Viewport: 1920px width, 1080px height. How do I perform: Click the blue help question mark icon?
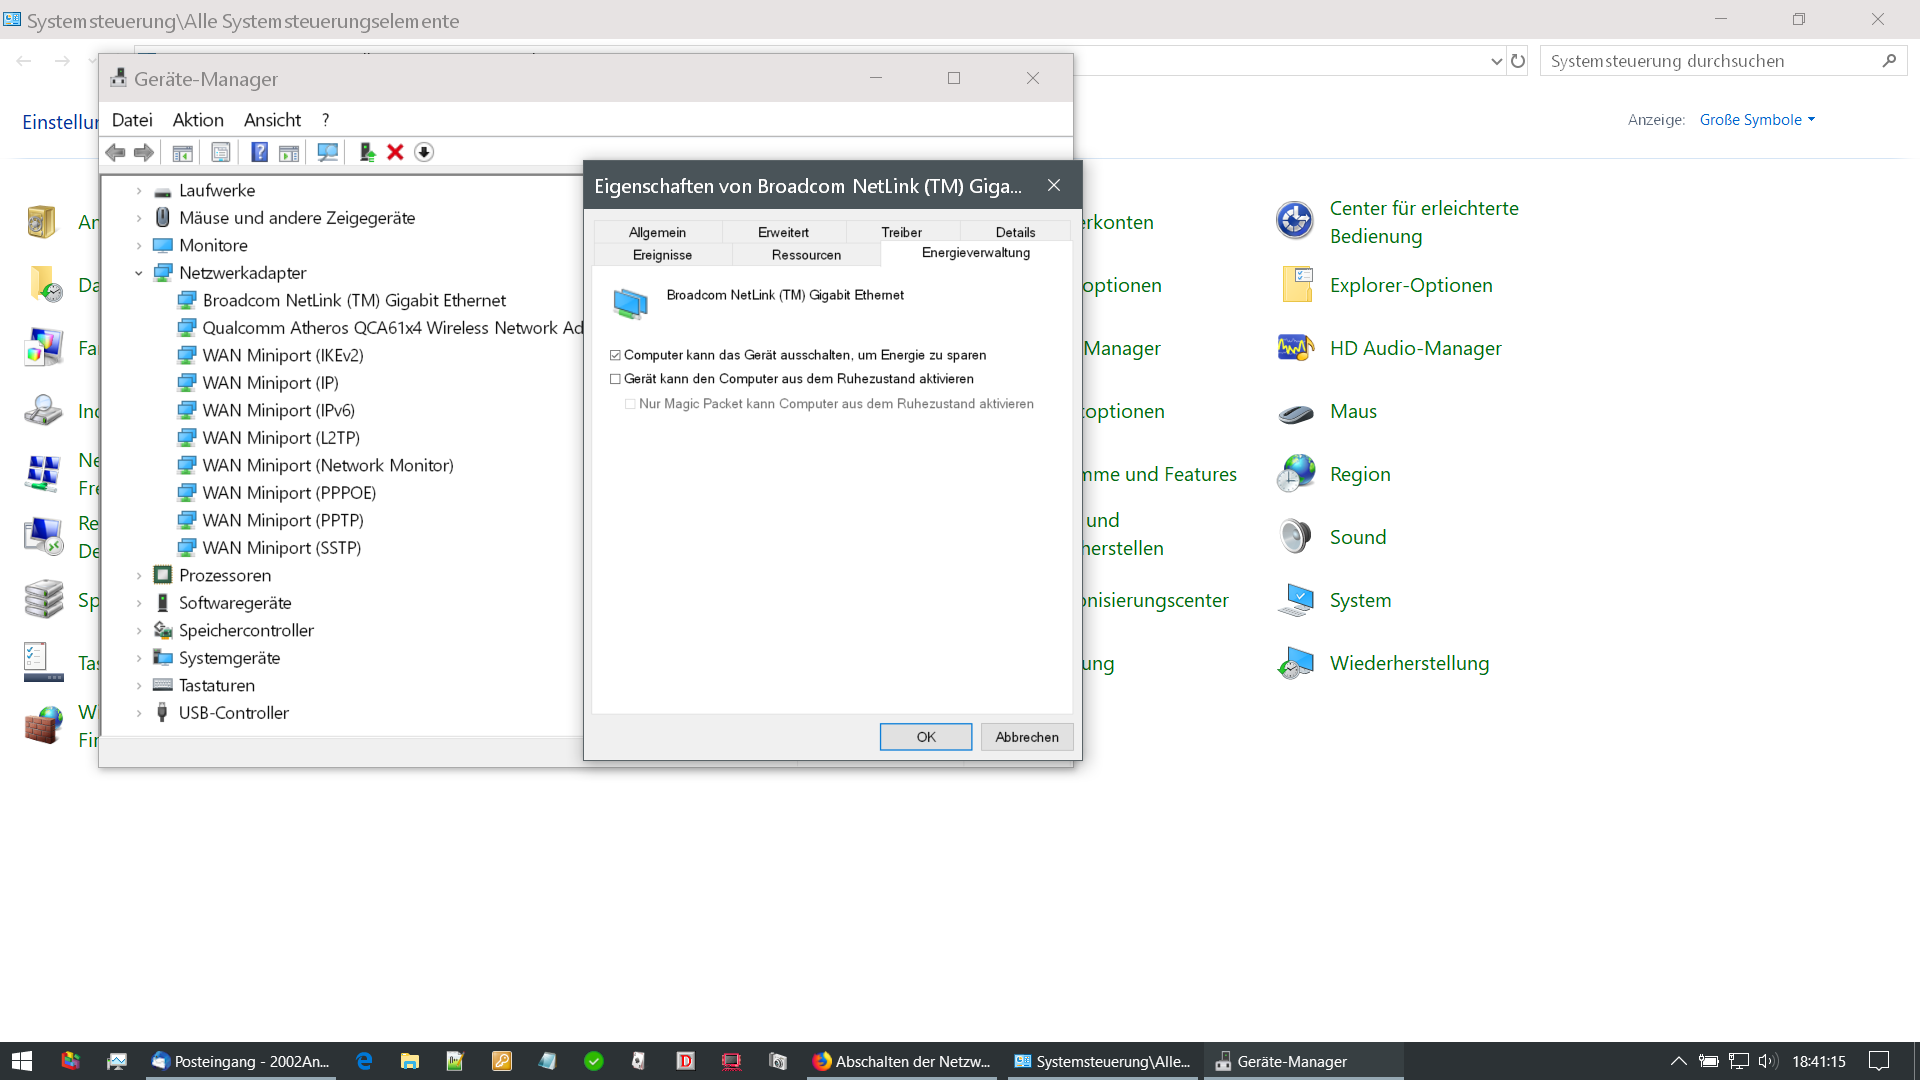coord(259,152)
